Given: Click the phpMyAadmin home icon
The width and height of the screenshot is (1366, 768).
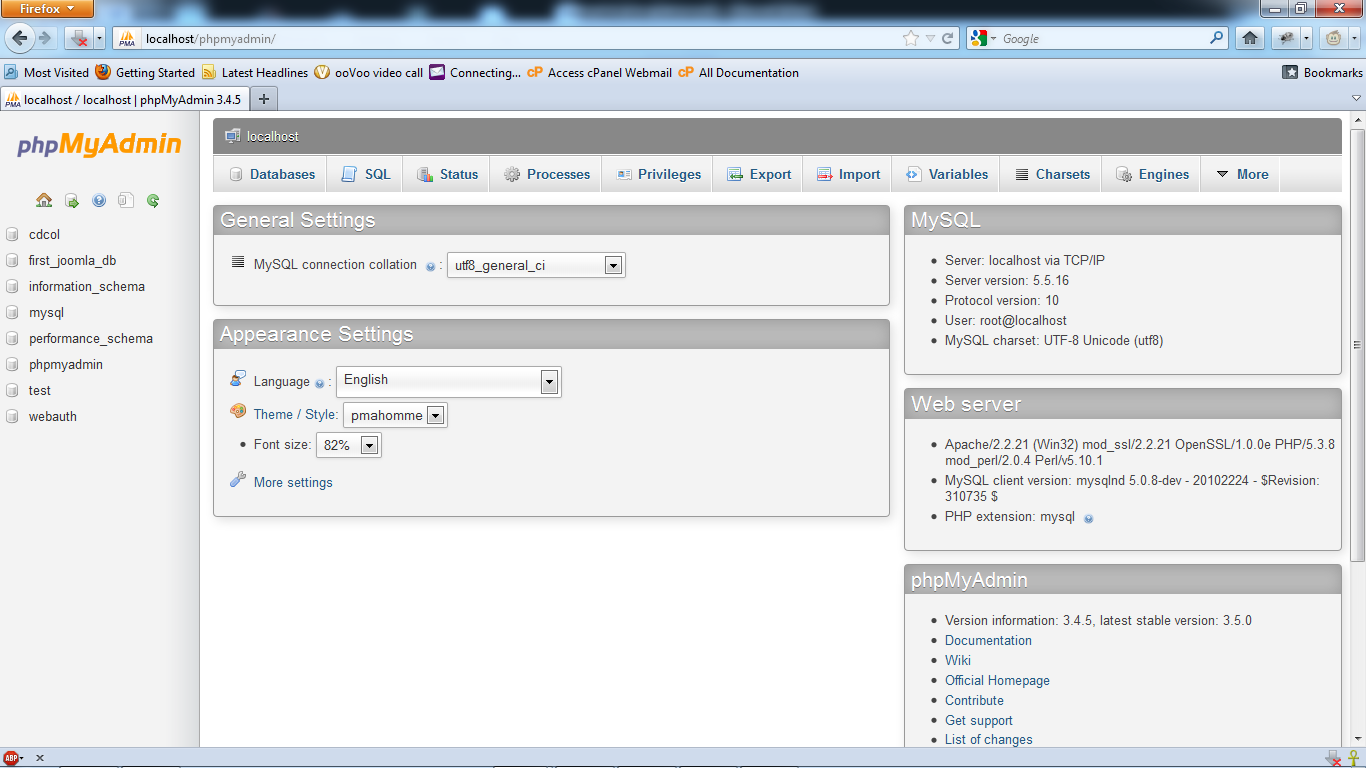Looking at the screenshot, I should (x=44, y=200).
